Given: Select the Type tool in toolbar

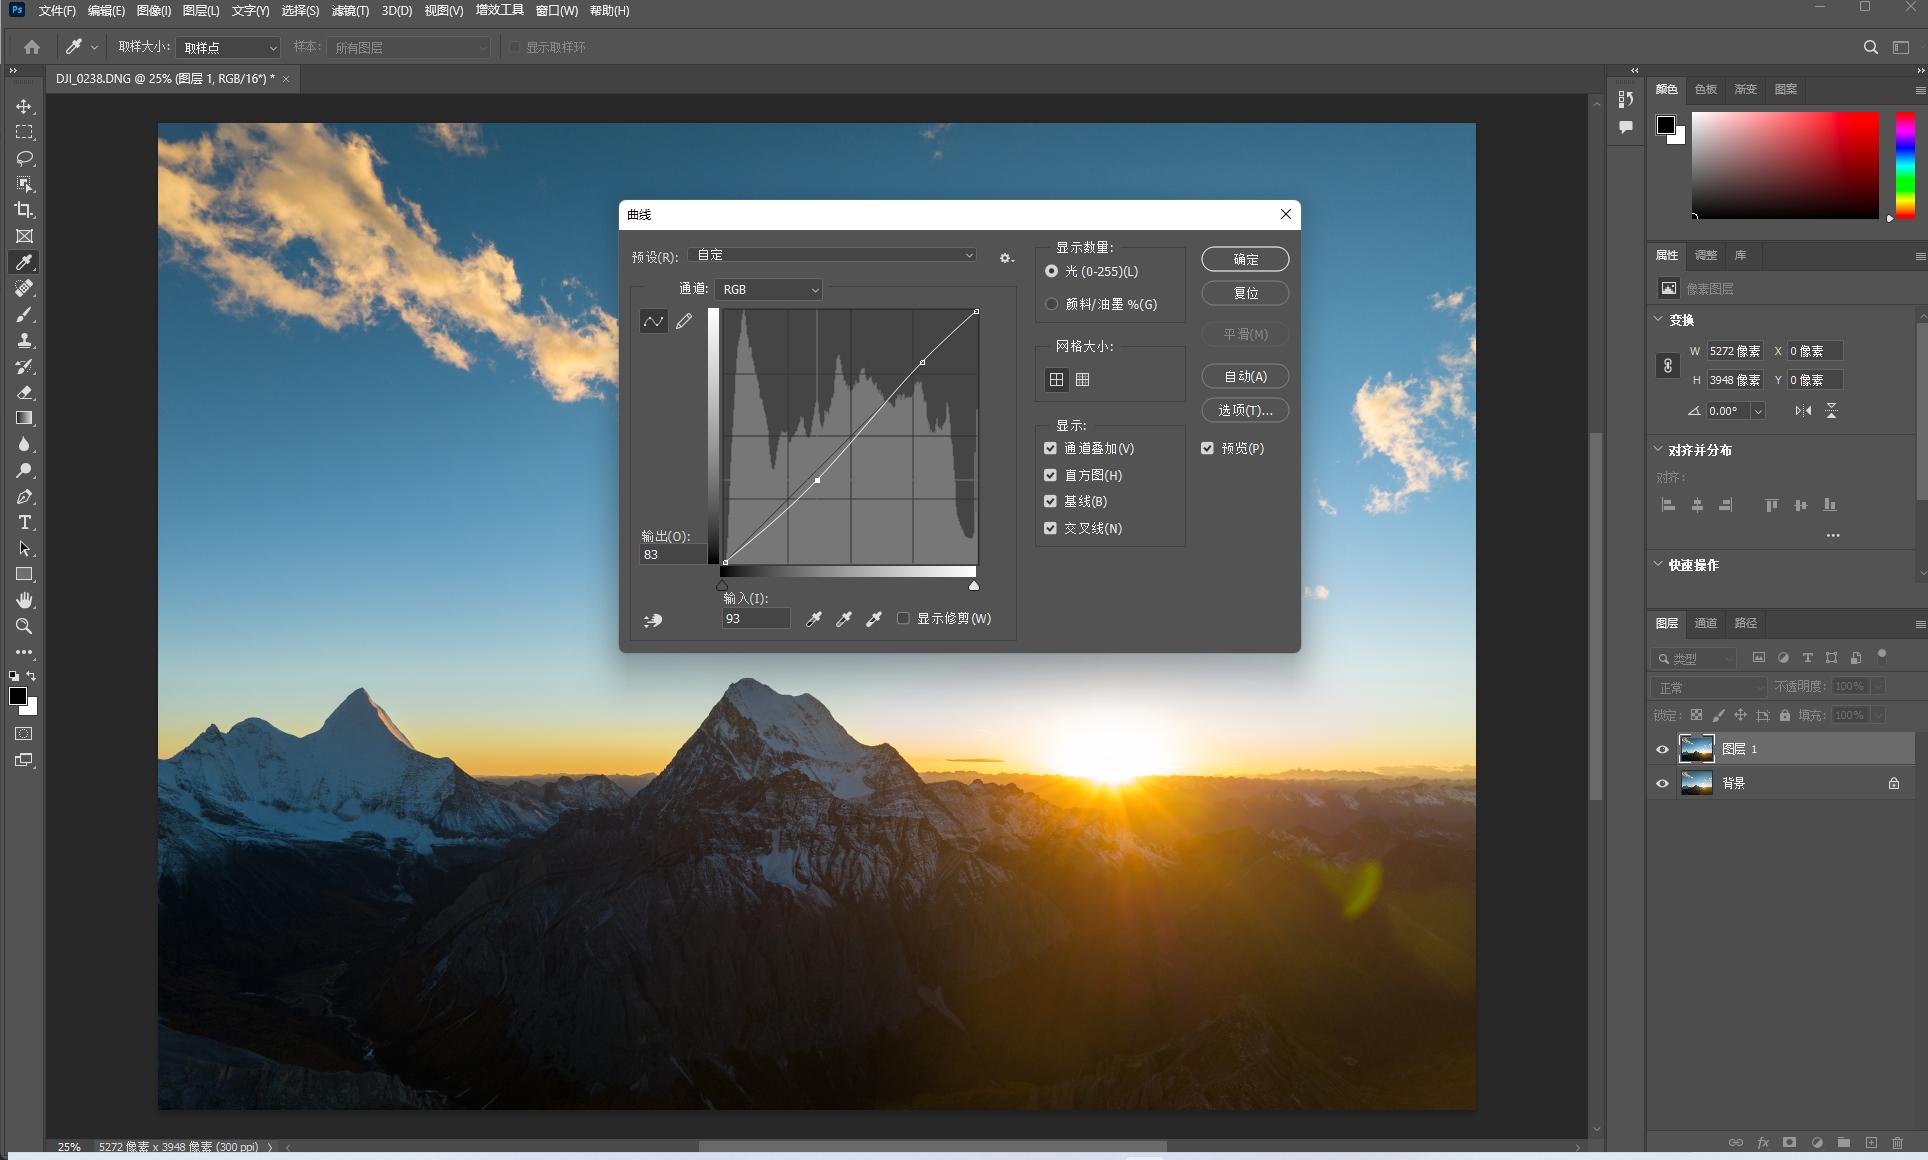Looking at the screenshot, I should coord(24,522).
